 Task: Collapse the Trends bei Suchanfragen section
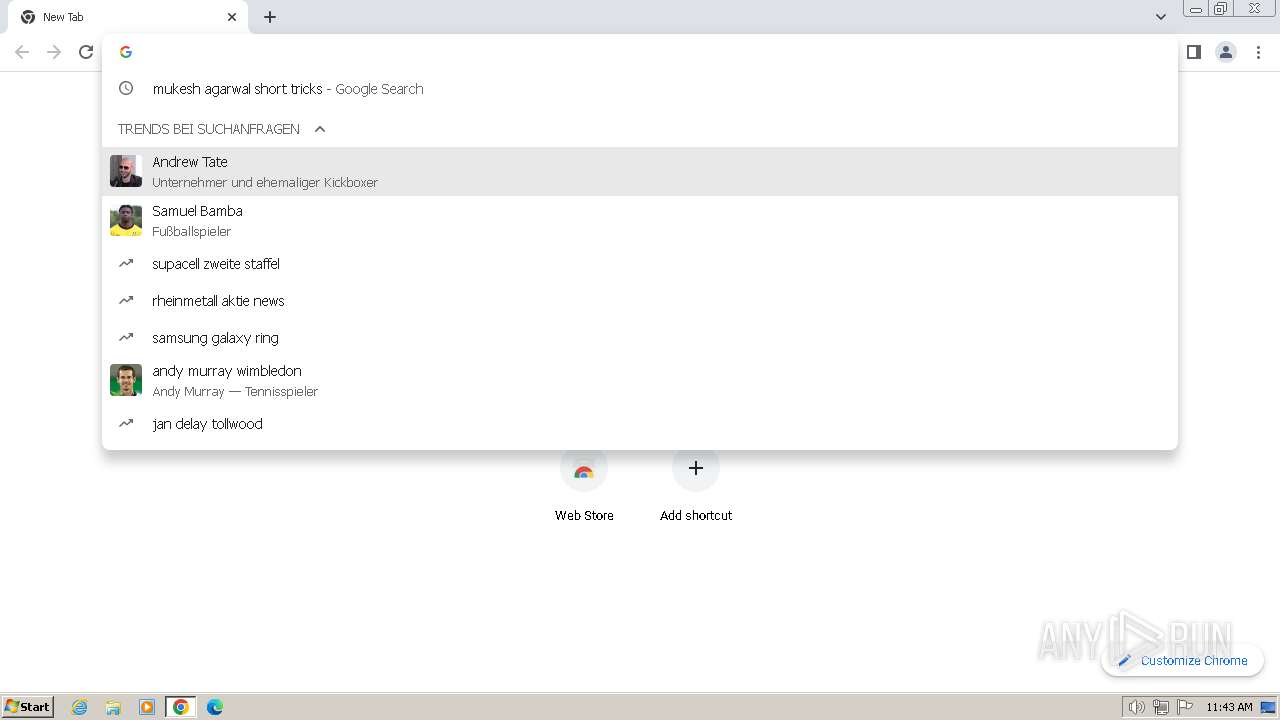tap(320, 129)
